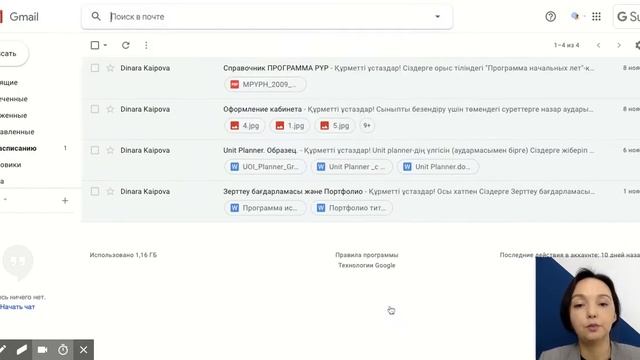Click the Gmail logo text
The height and width of the screenshot is (360, 640).
(x=24, y=17)
